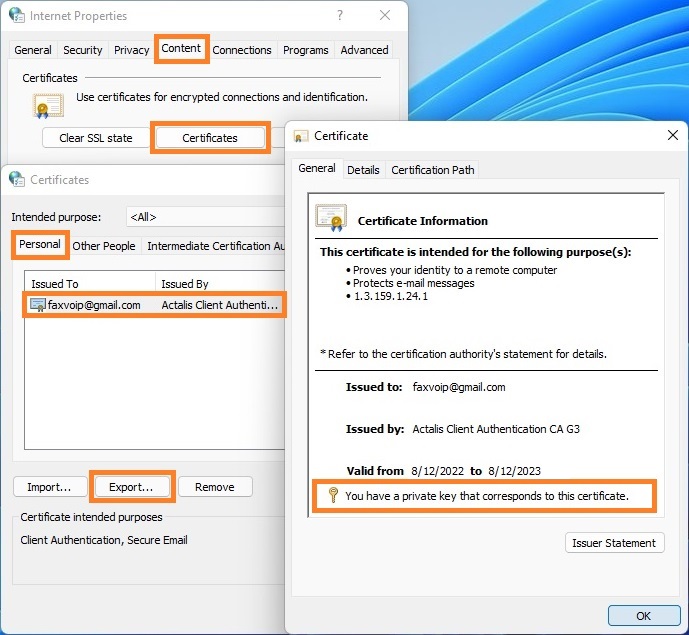The image size is (689, 635).
Task: Click the Issuer Statement button
Action: point(614,543)
